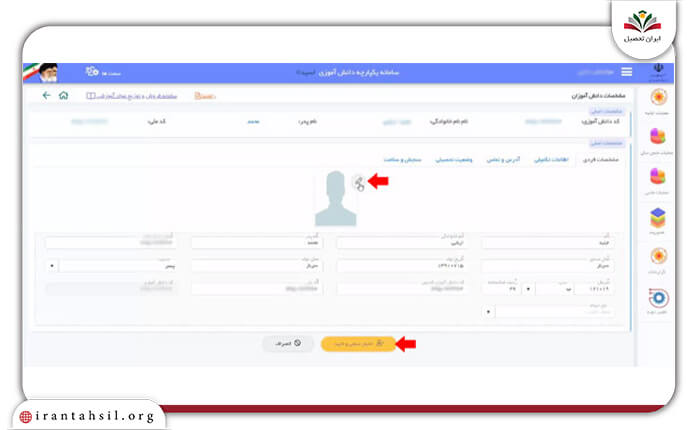Click the orange sun icon below the stack icon
This screenshot has height=430, width=700.
pos(658,256)
